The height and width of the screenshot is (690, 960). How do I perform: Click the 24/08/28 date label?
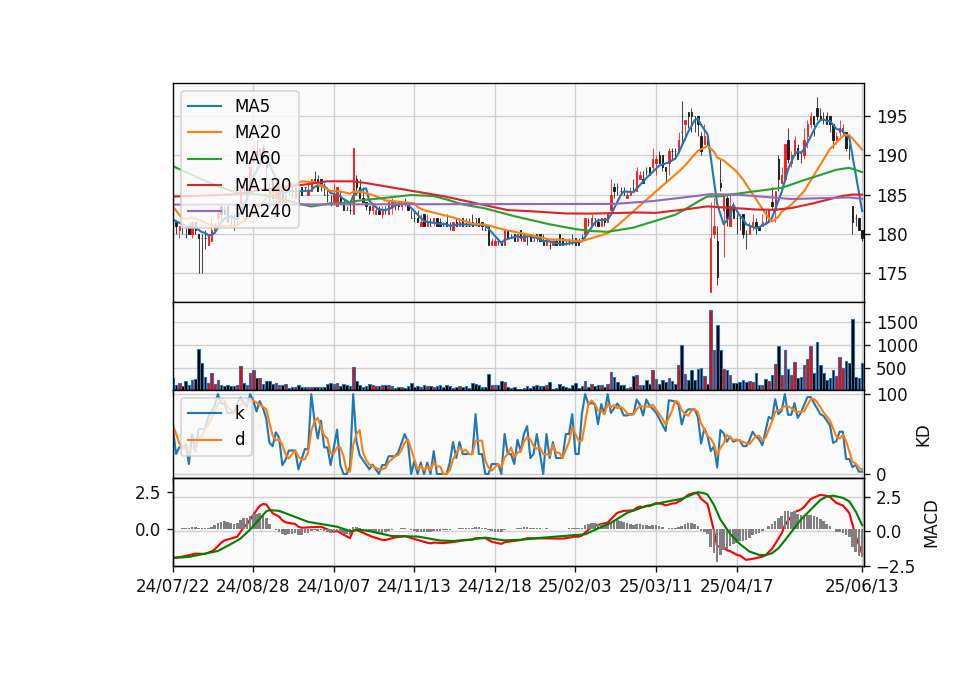tap(253, 586)
